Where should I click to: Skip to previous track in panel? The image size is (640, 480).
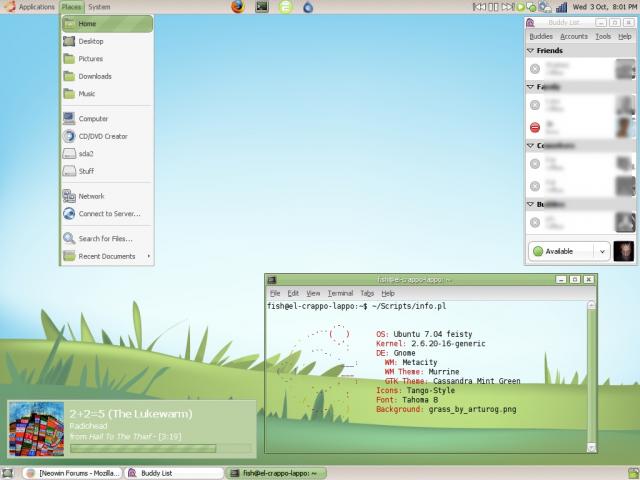pyautogui.click(x=479, y=7)
